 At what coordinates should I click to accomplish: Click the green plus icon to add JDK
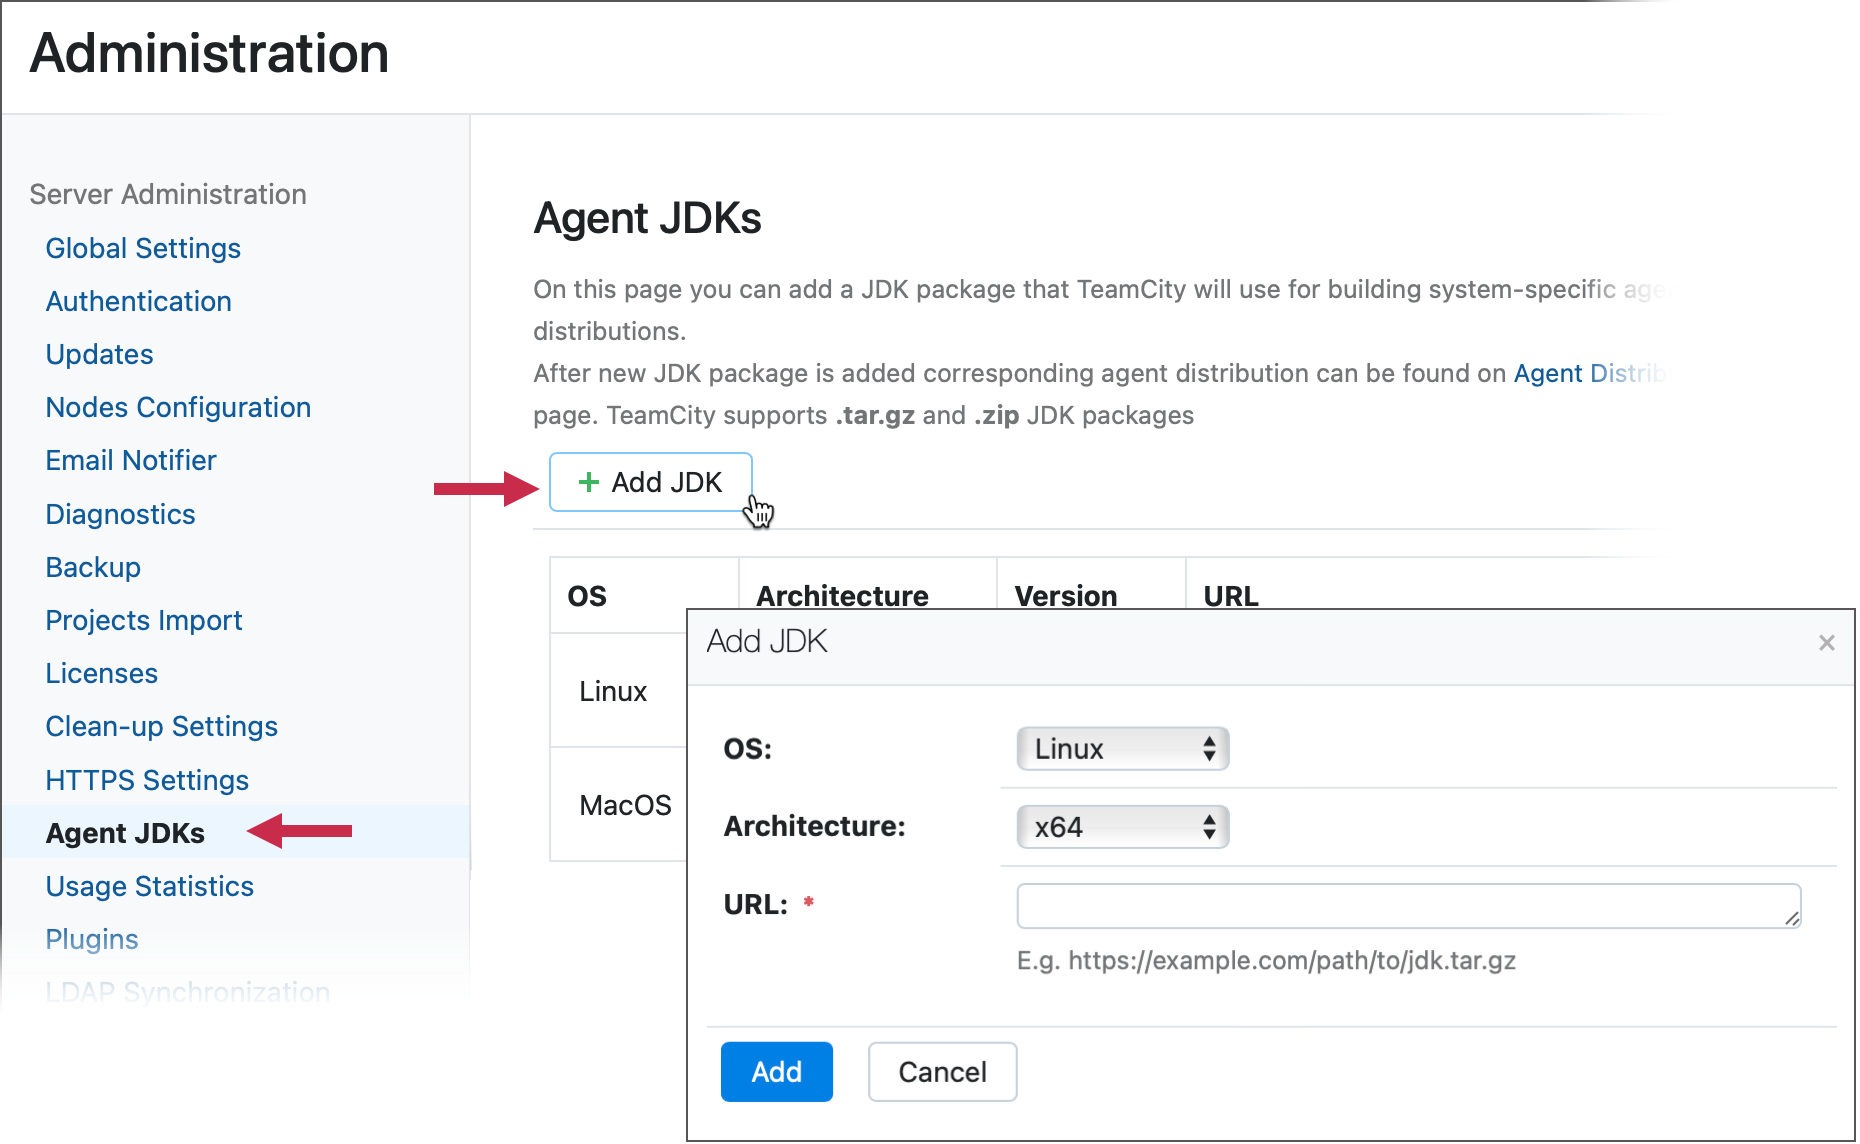pos(590,482)
